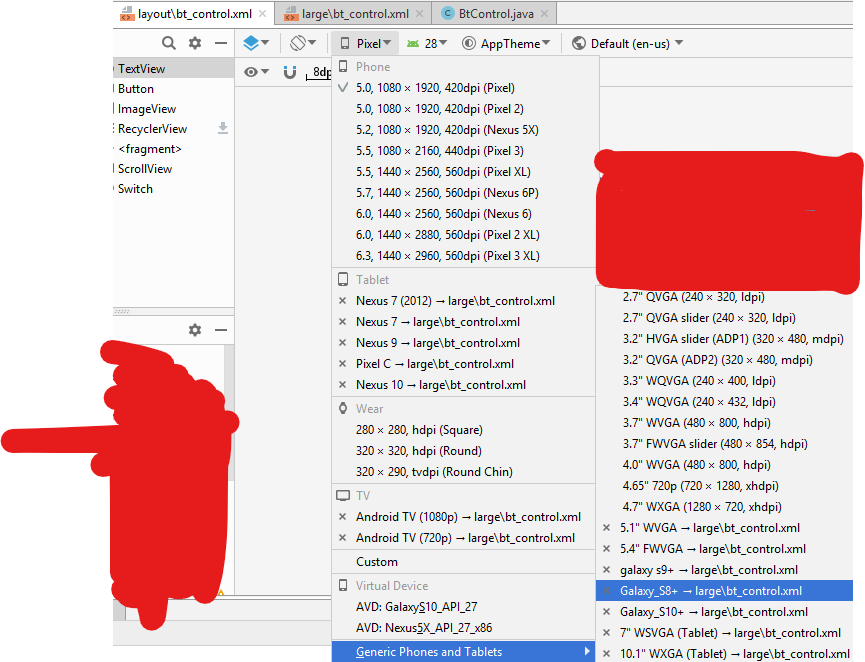Image resolution: width=865 pixels, height=662 pixels.
Task: Choose Custom device option
Action: pos(464,562)
